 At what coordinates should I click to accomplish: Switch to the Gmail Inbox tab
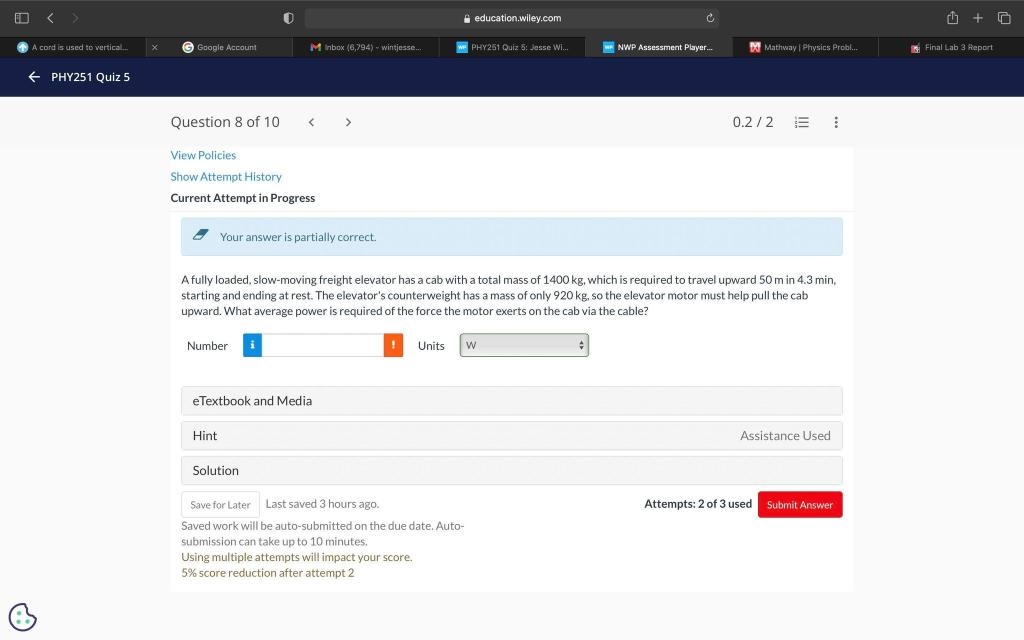pyautogui.click(x=366, y=47)
